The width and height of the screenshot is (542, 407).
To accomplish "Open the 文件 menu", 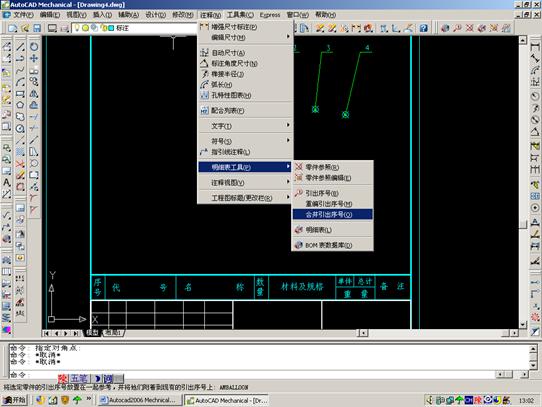I will (23, 15).
